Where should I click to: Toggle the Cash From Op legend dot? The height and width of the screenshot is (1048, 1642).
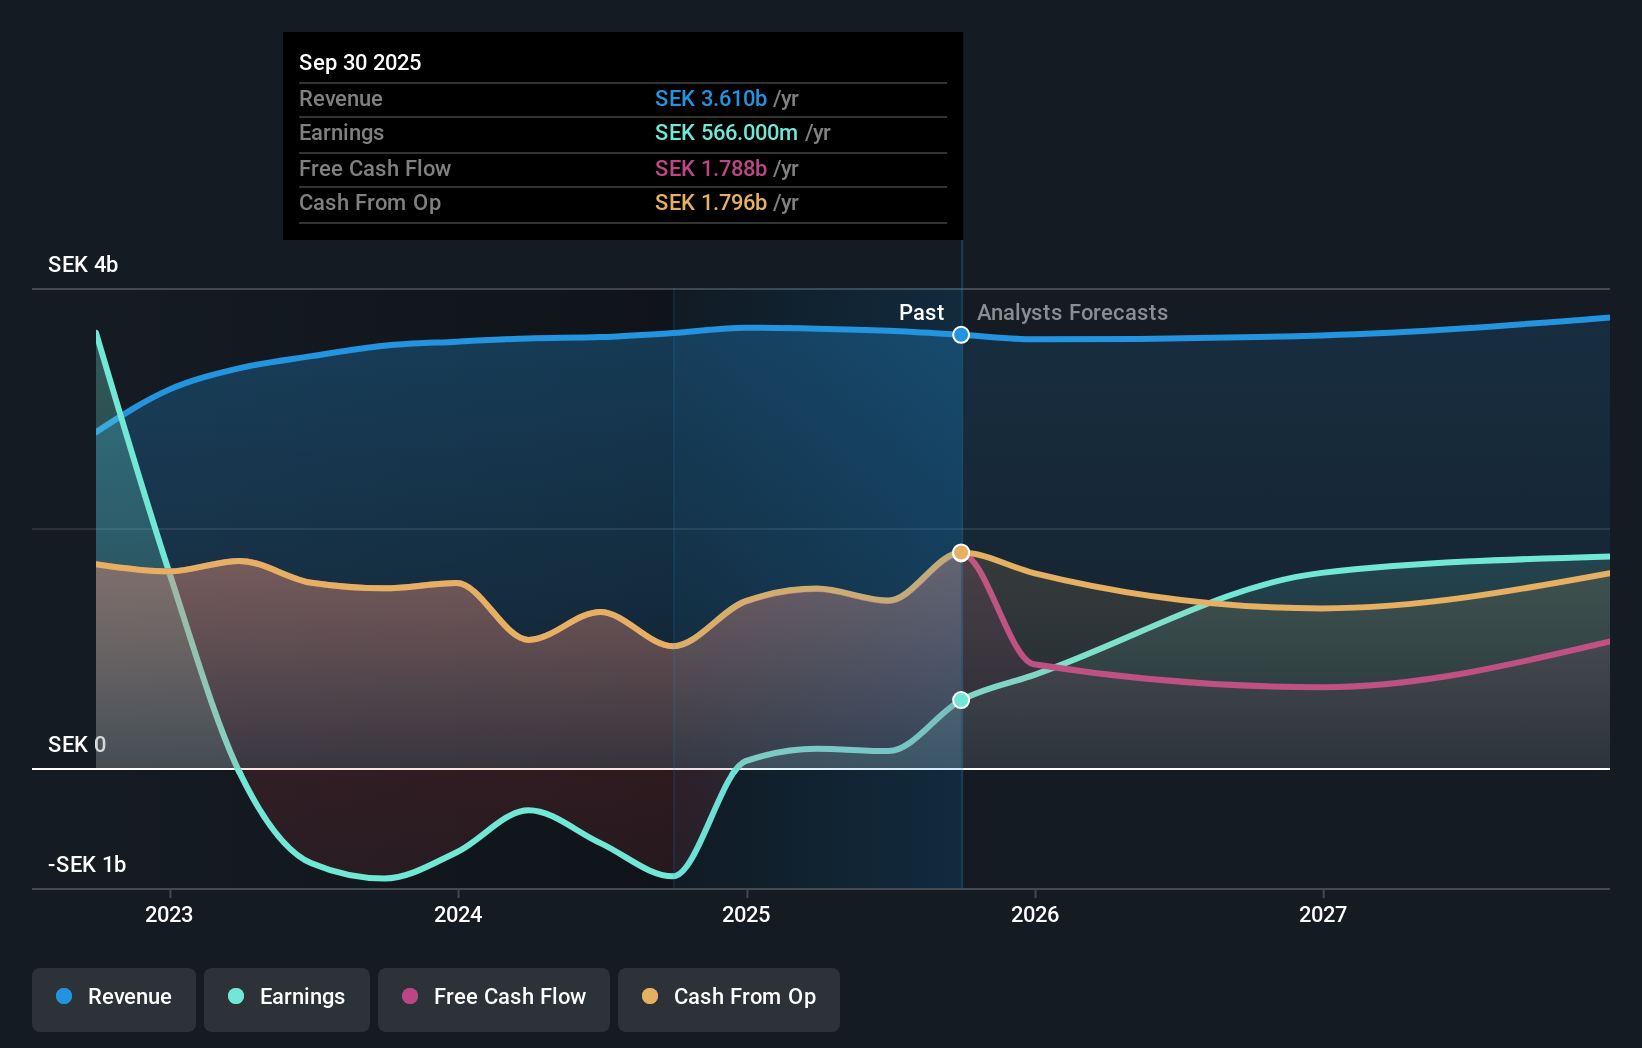[650, 997]
